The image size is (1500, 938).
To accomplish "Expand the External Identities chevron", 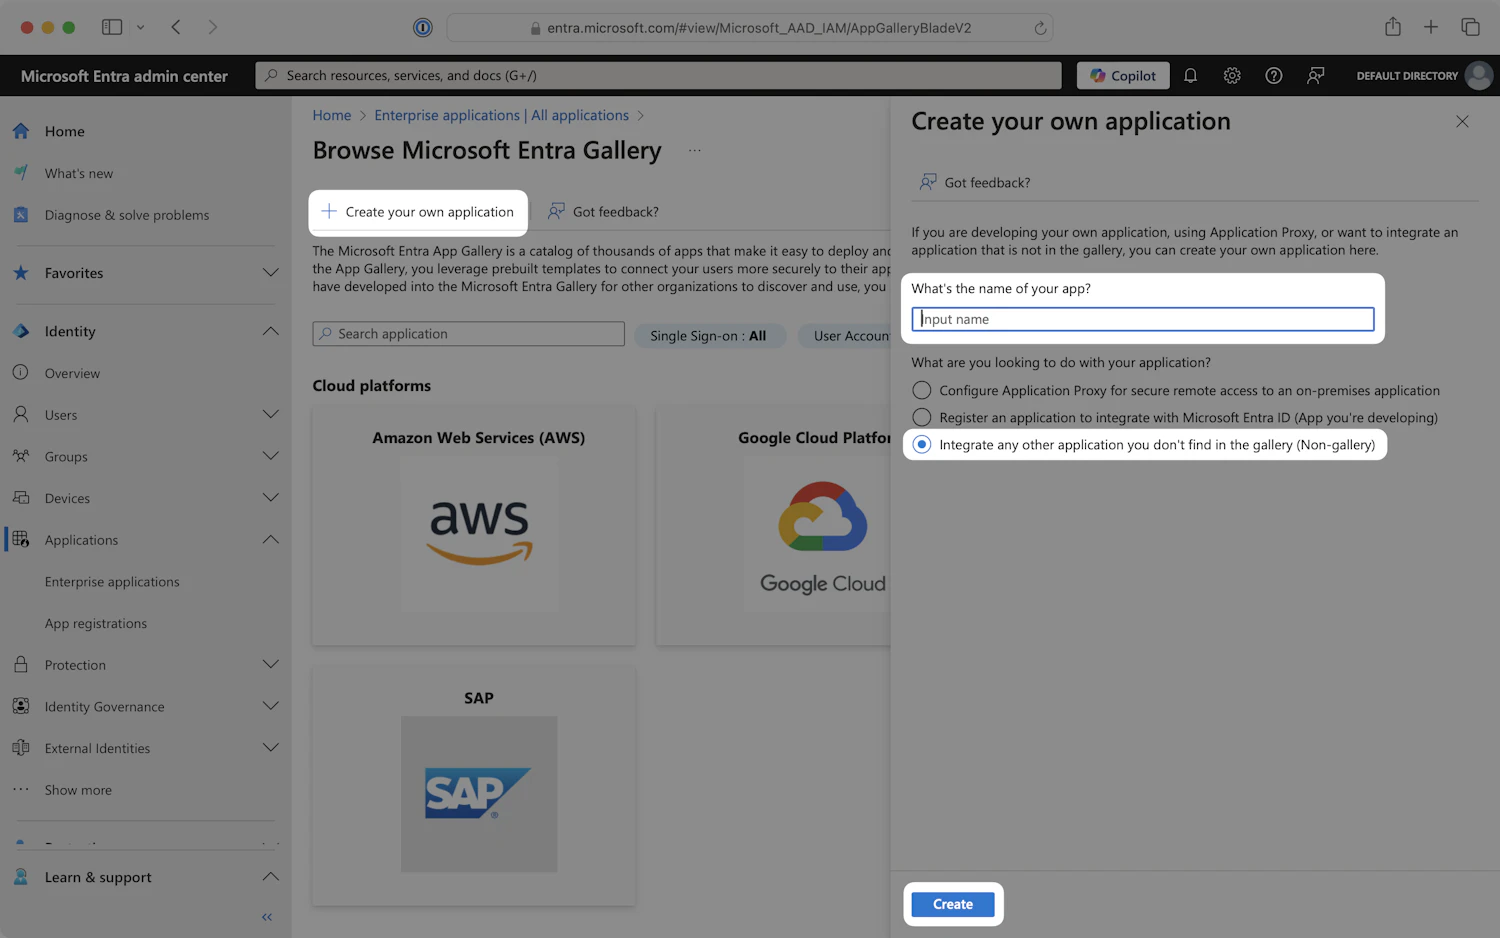I will tap(270, 748).
